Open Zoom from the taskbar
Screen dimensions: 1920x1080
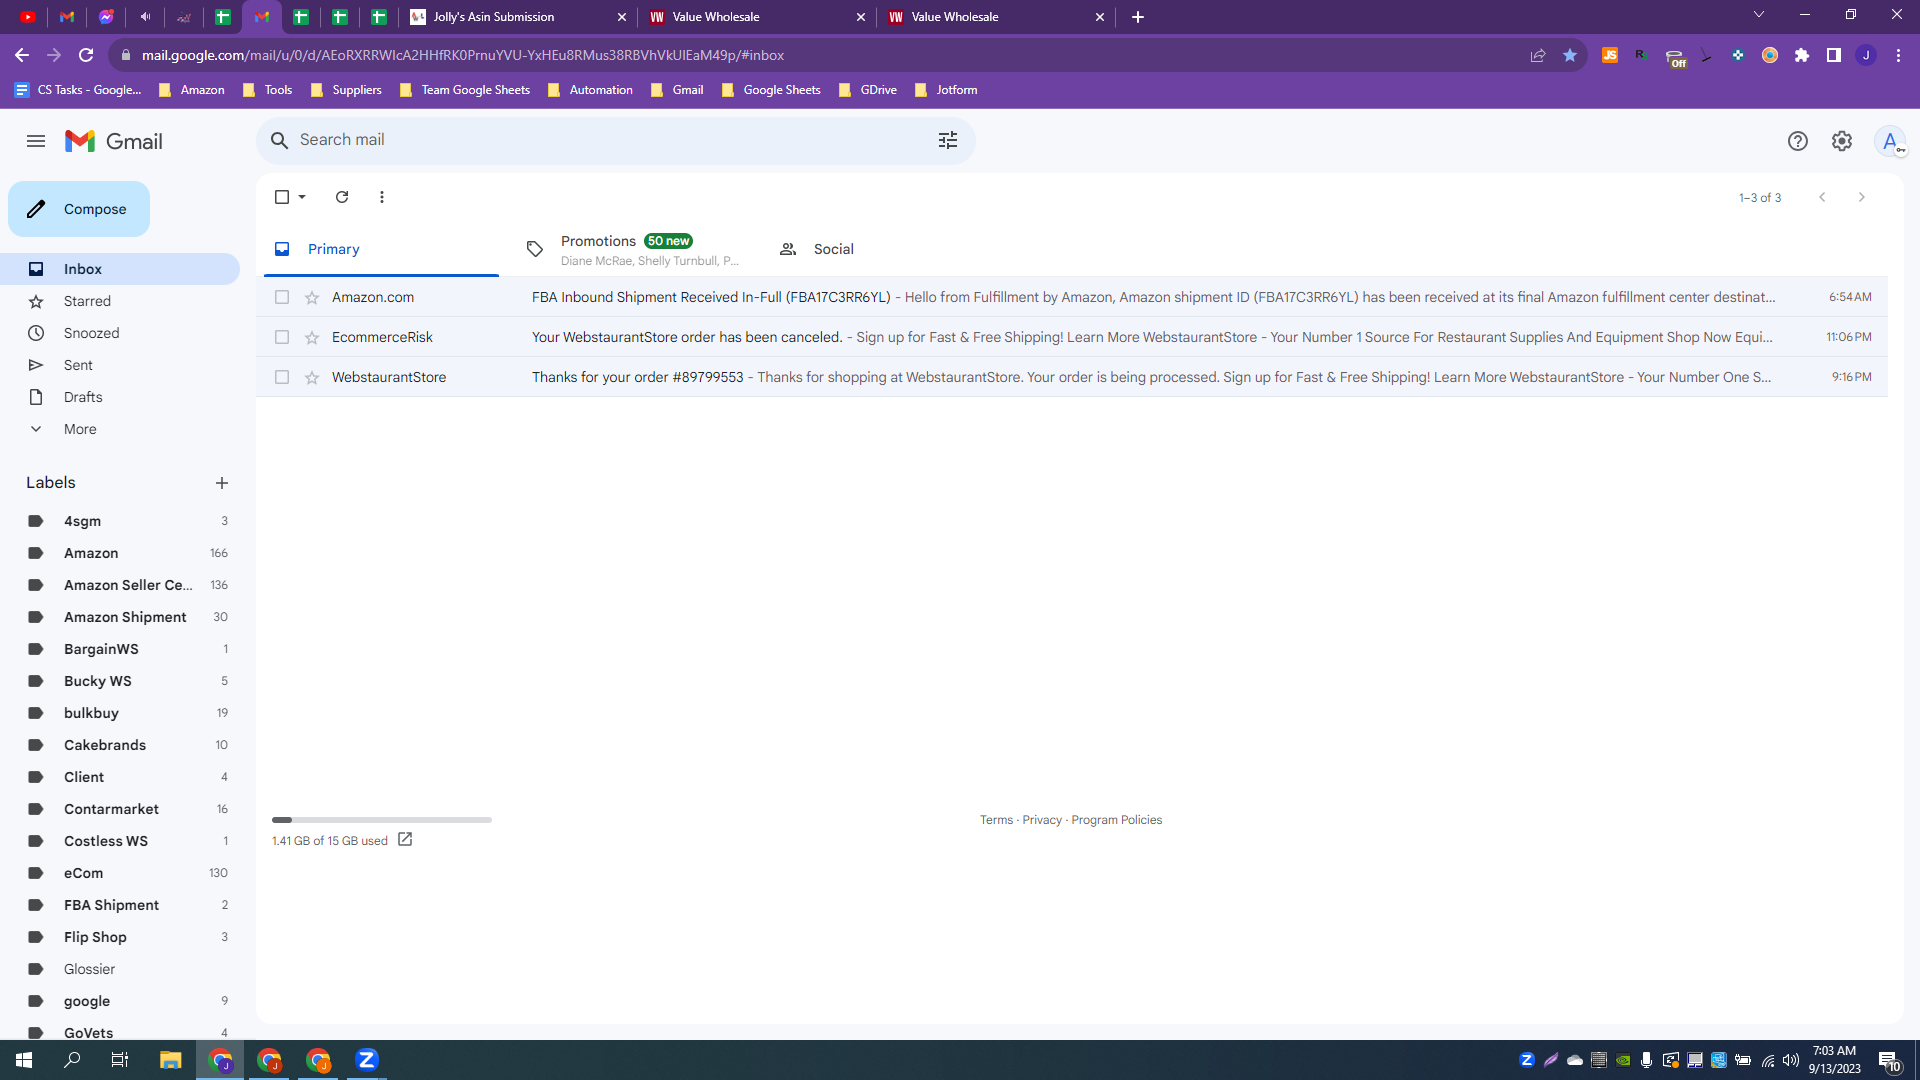(367, 1060)
